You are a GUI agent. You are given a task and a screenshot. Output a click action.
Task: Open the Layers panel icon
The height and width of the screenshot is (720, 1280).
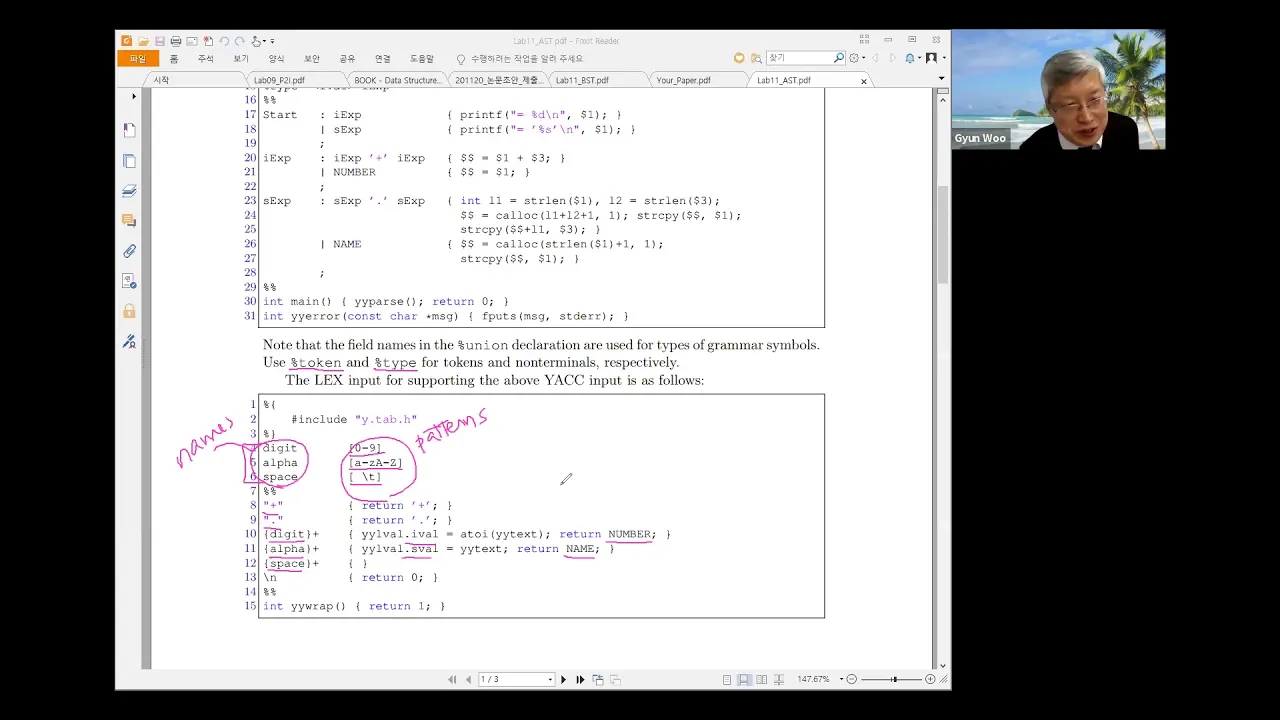tap(129, 191)
